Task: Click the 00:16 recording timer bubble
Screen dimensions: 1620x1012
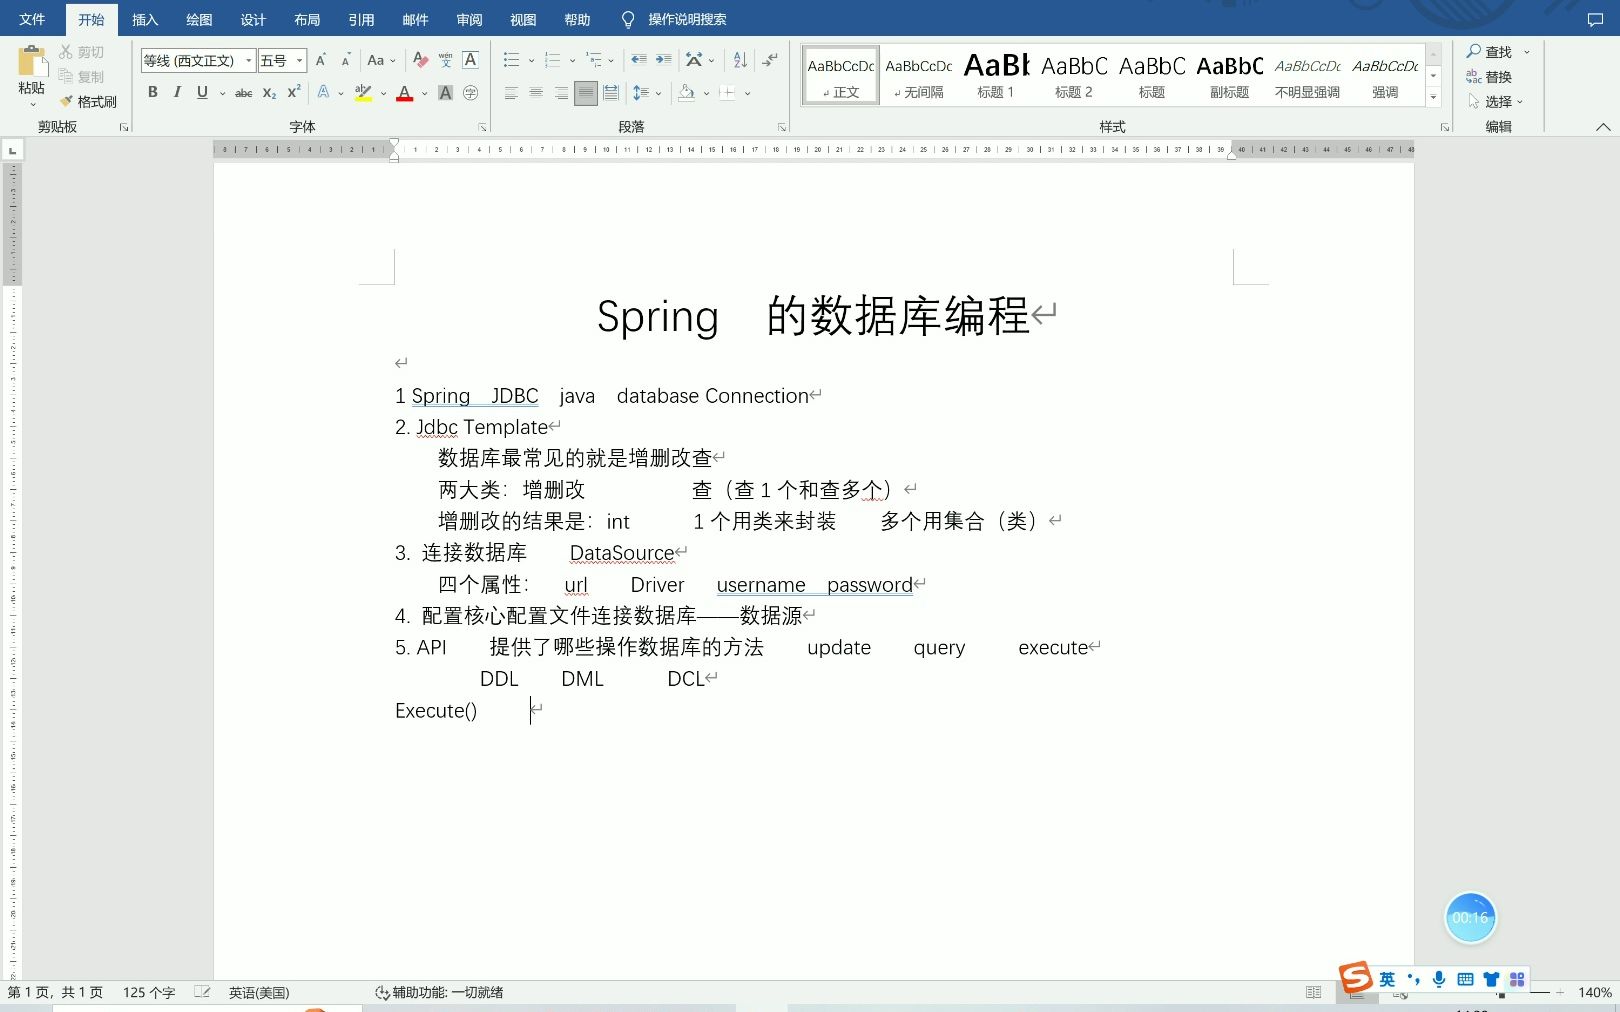Action: (x=1470, y=917)
